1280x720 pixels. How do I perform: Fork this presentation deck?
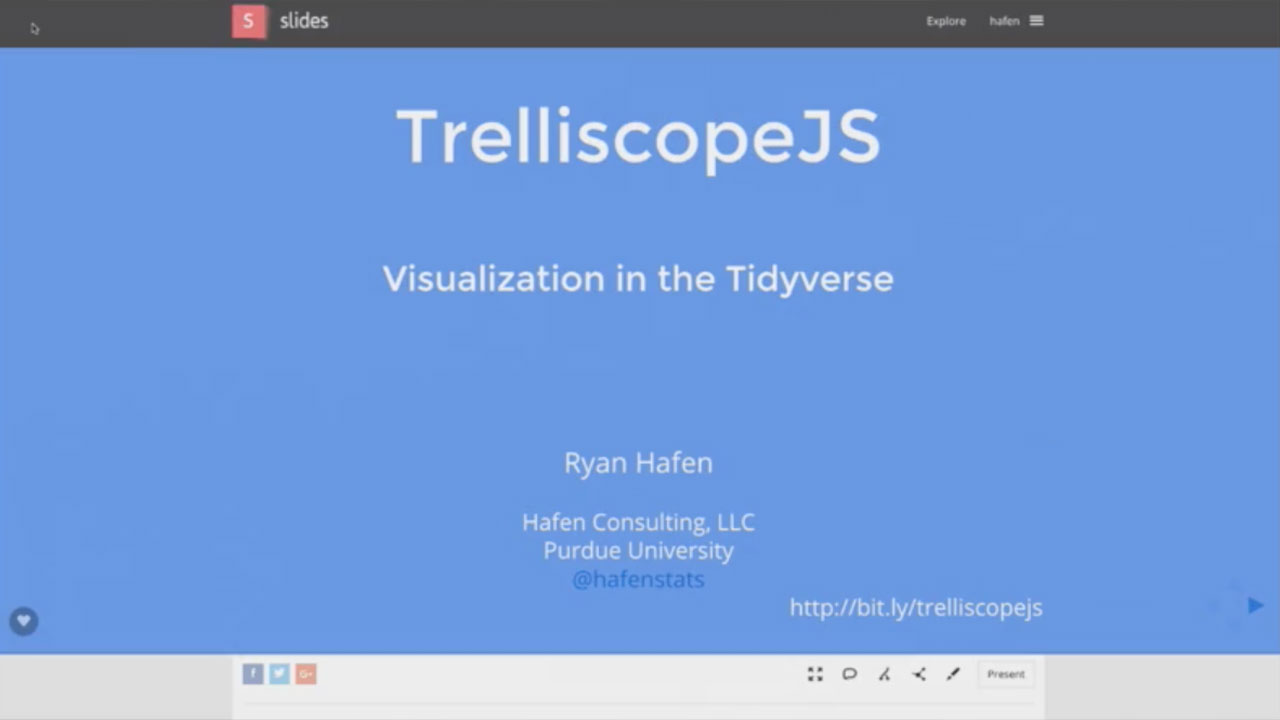coord(884,674)
